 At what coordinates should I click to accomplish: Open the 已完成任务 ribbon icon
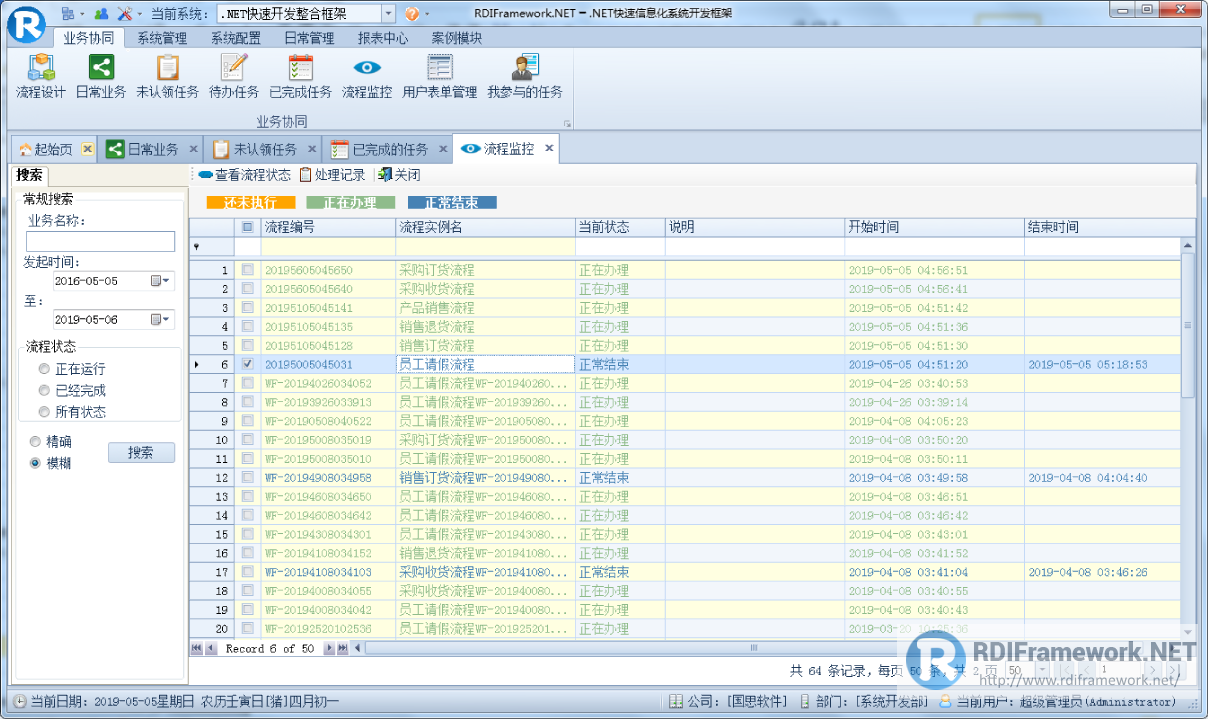click(x=301, y=77)
